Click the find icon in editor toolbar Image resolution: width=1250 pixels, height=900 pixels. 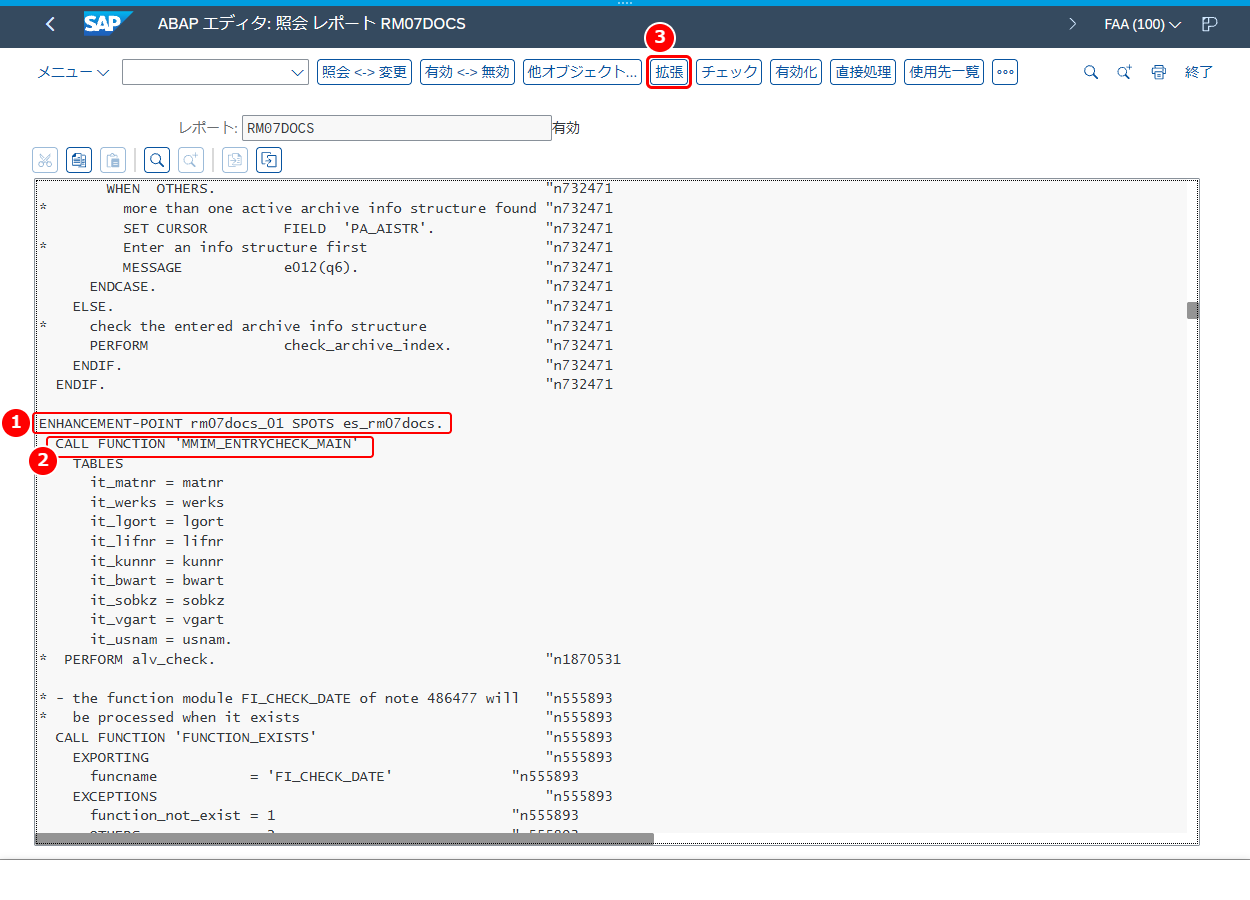(x=157, y=160)
